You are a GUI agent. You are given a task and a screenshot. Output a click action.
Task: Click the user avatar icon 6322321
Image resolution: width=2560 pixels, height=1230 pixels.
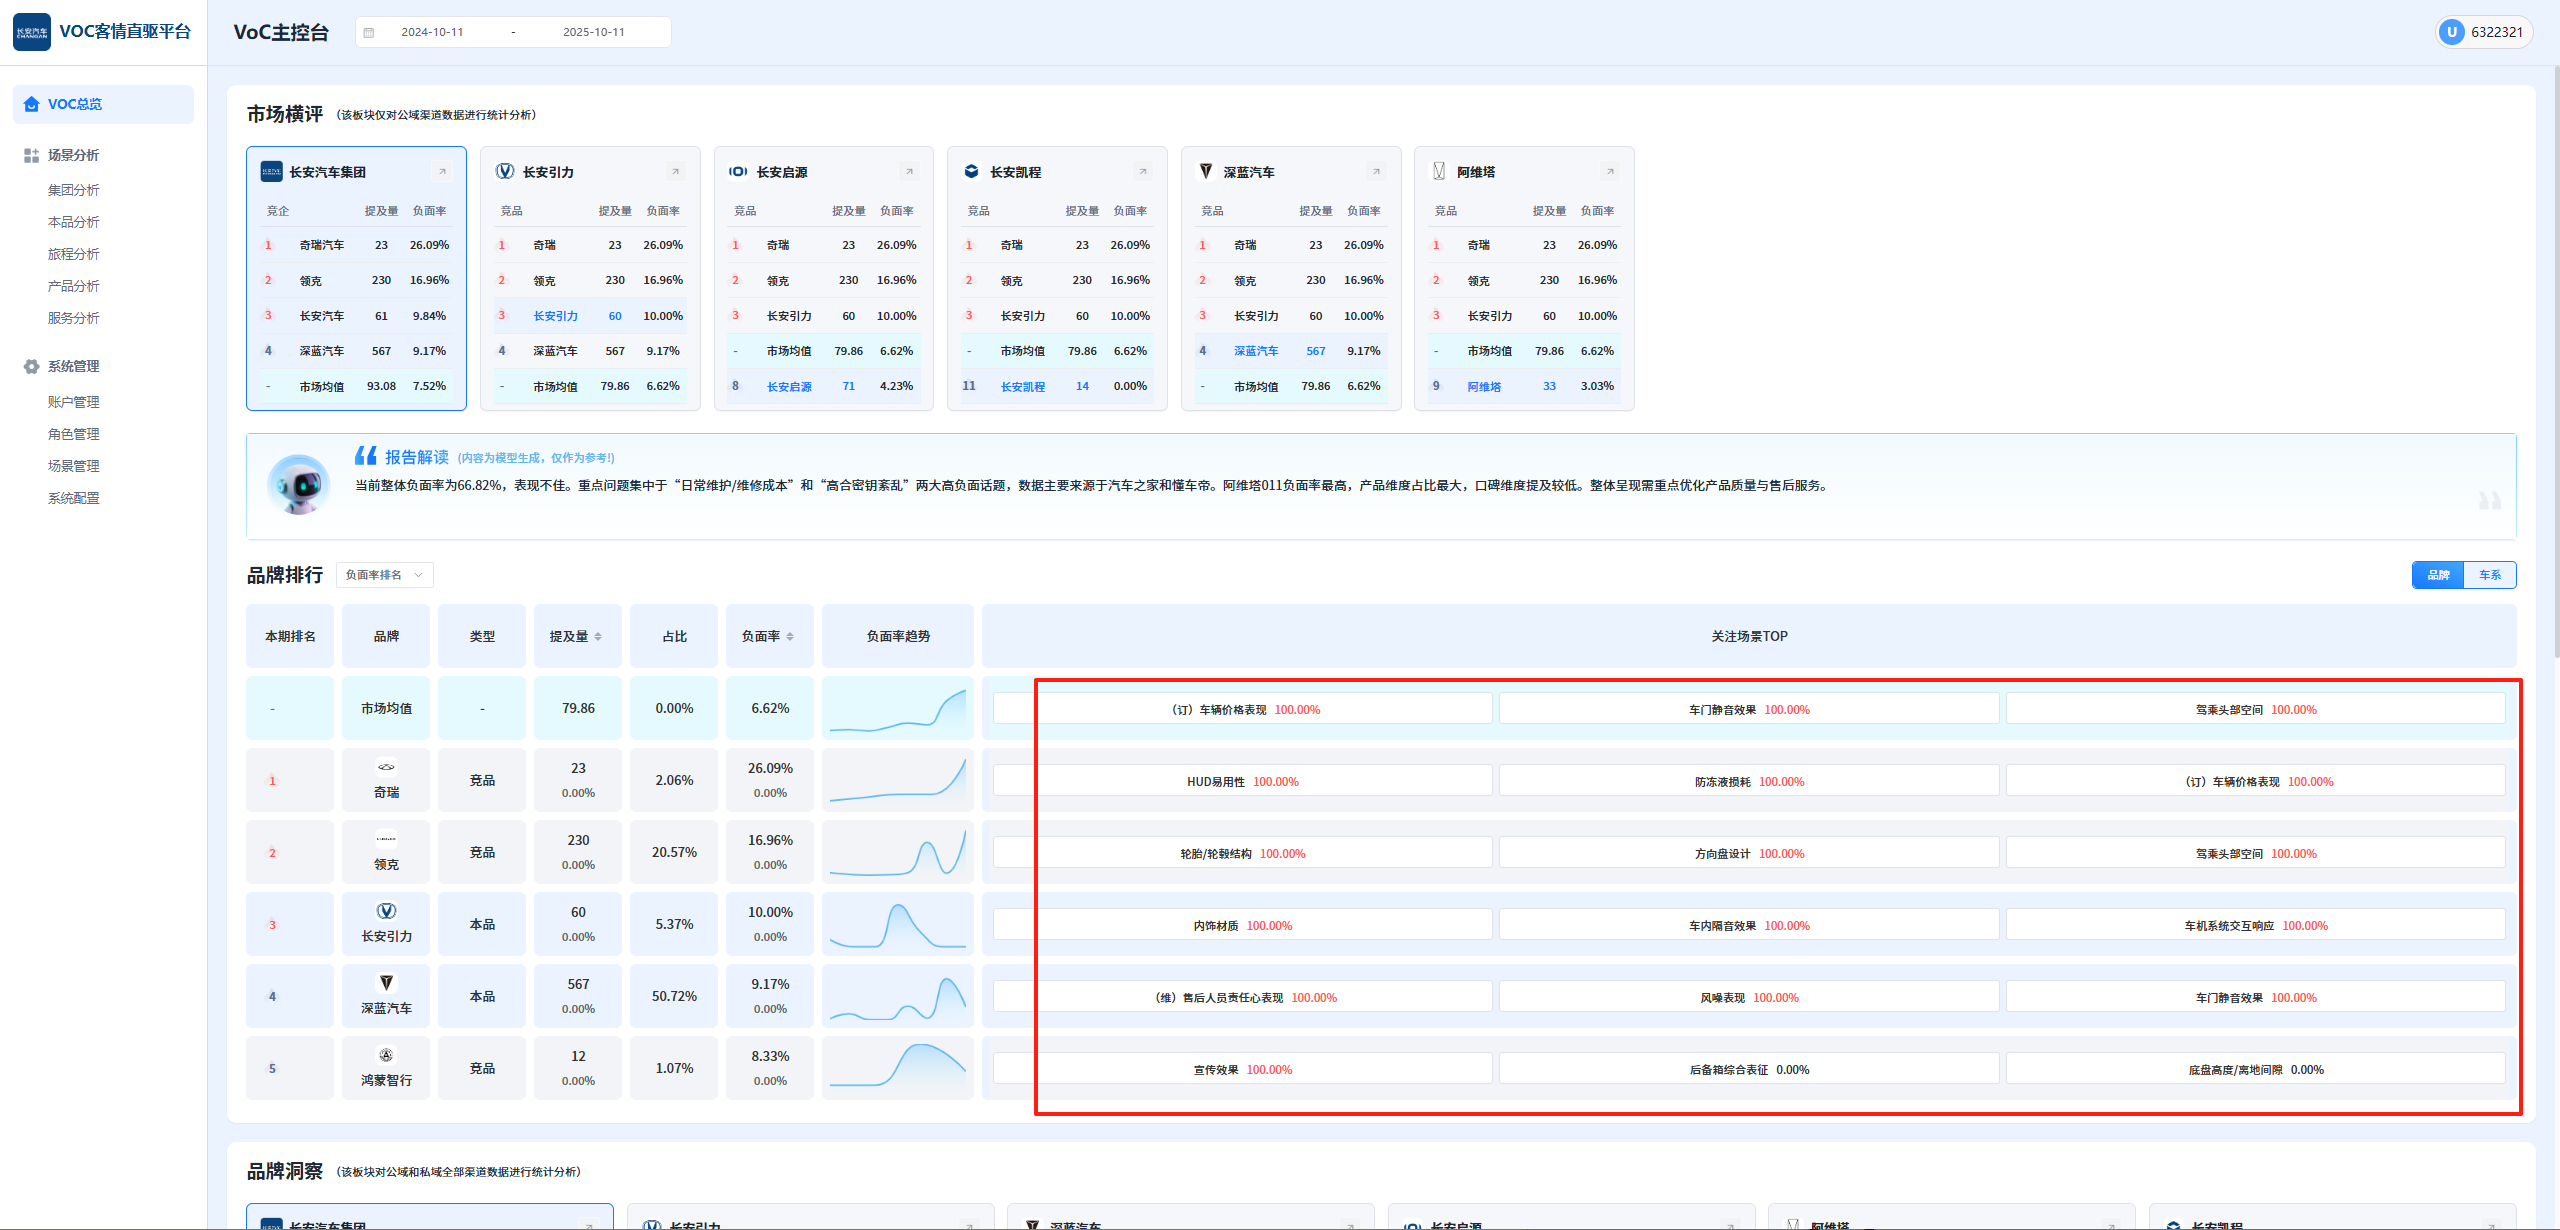[x=2451, y=32]
